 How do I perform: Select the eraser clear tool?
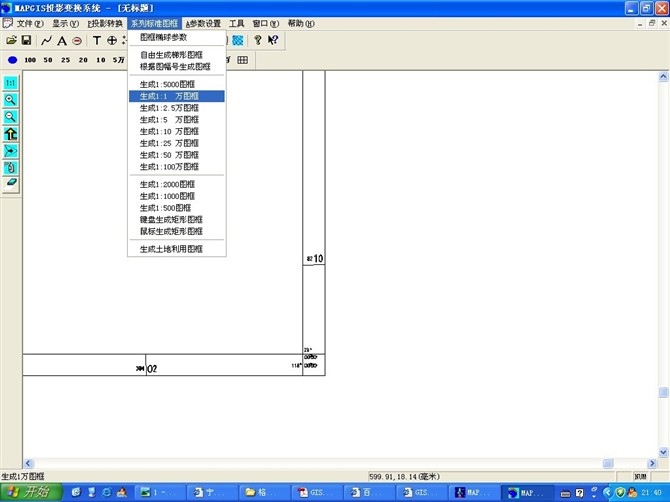[11, 183]
